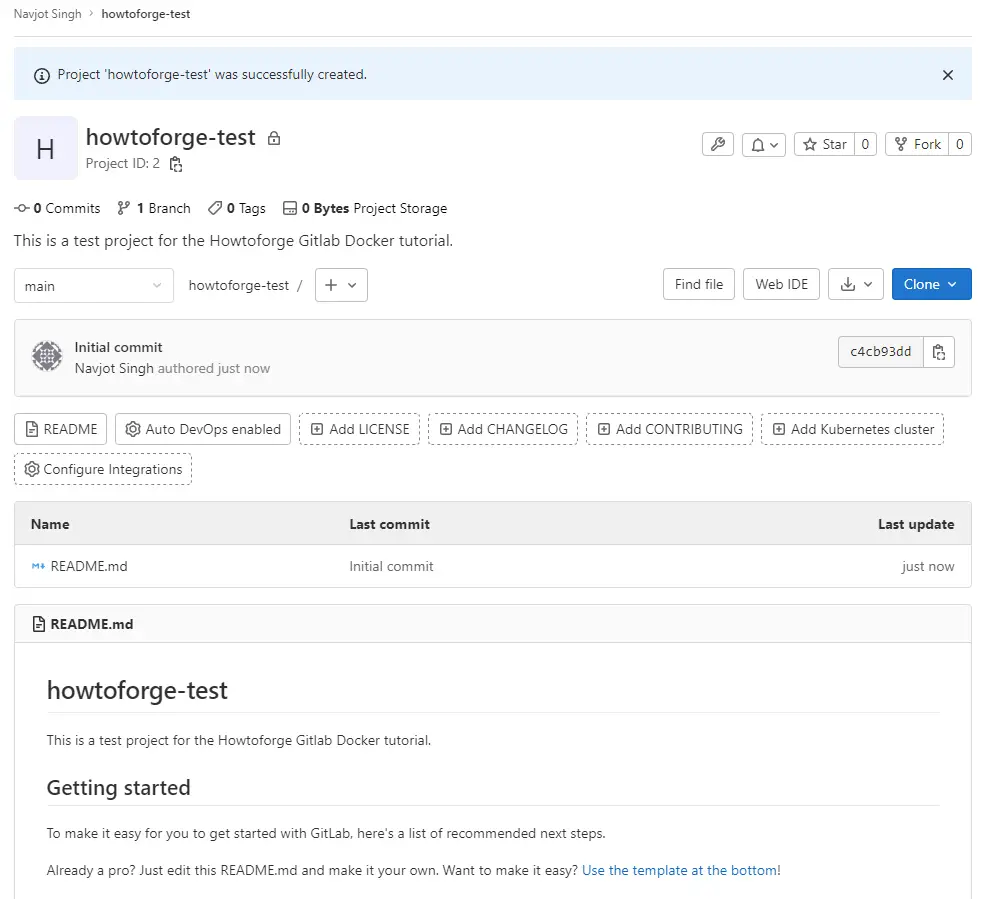This screenshot has height=899, width=984.
Task: Click commit SHA c4cb93dd
Action: pyautogui.click(x=880, y=352)
